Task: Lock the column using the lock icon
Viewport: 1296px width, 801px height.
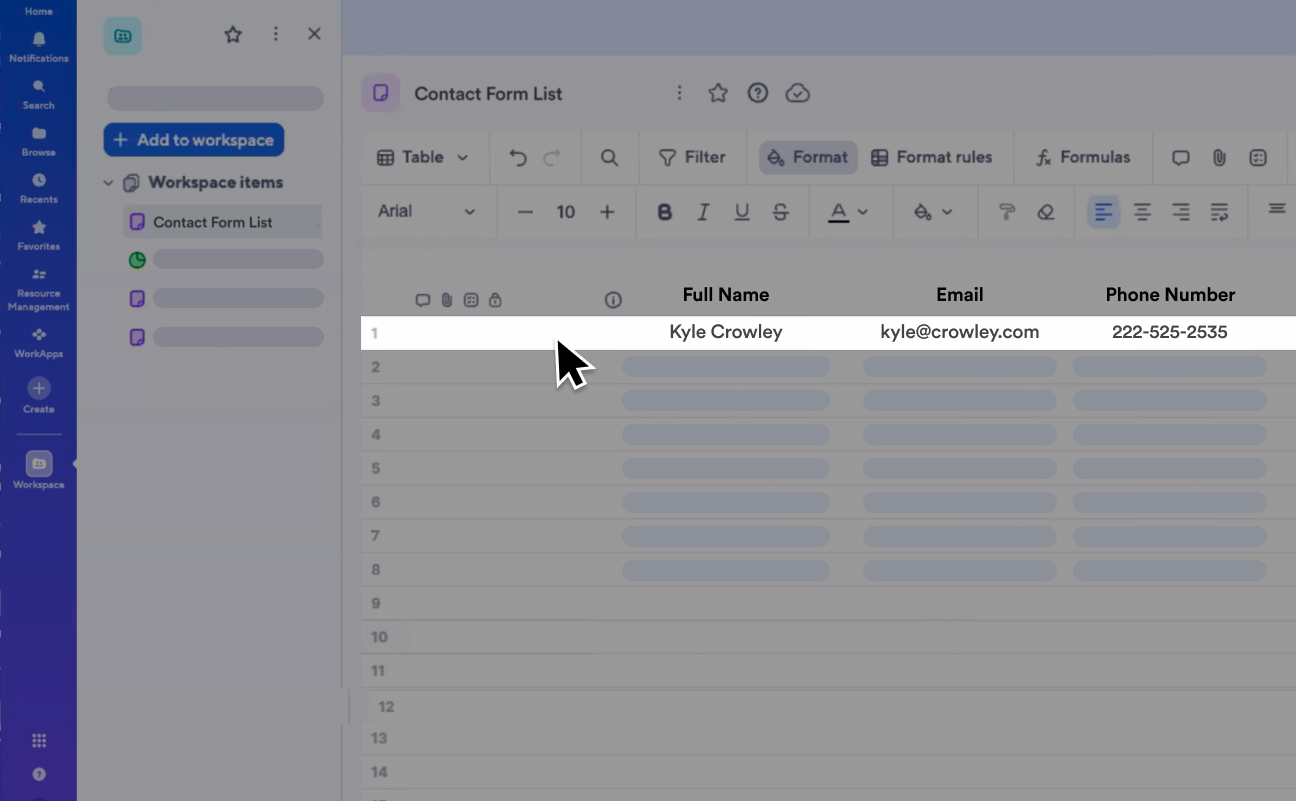Action: point(495,299)
